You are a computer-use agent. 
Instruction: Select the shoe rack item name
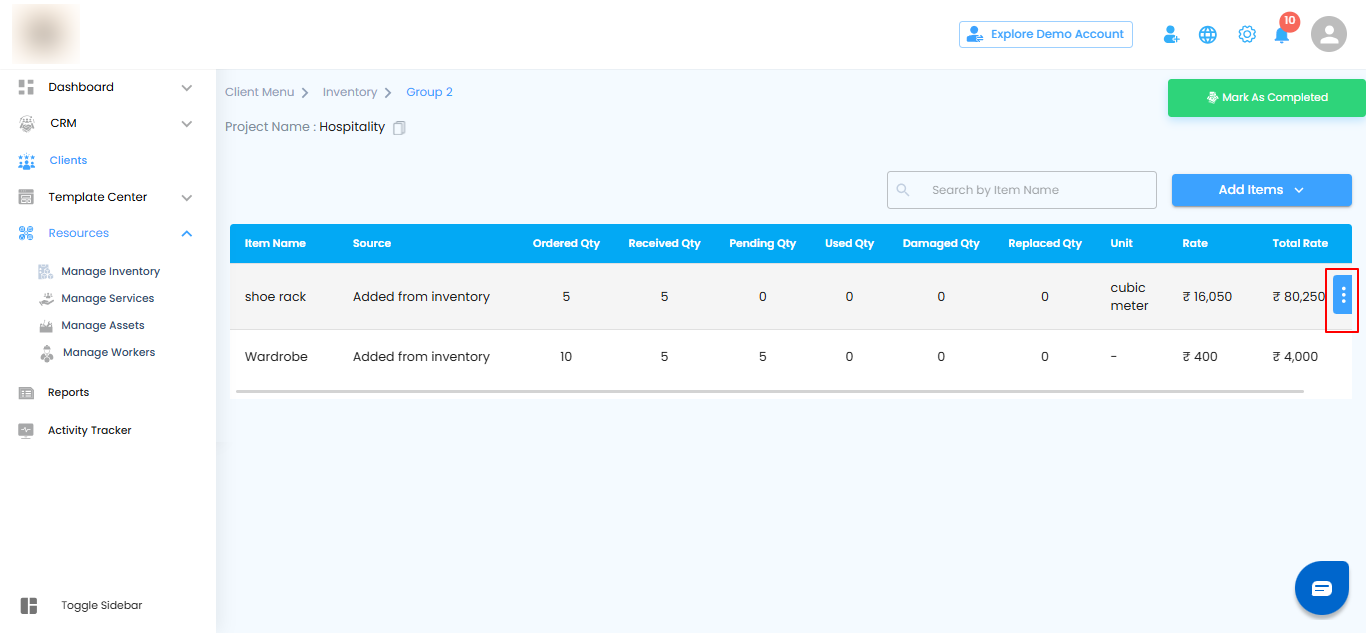tap(275, 296)
